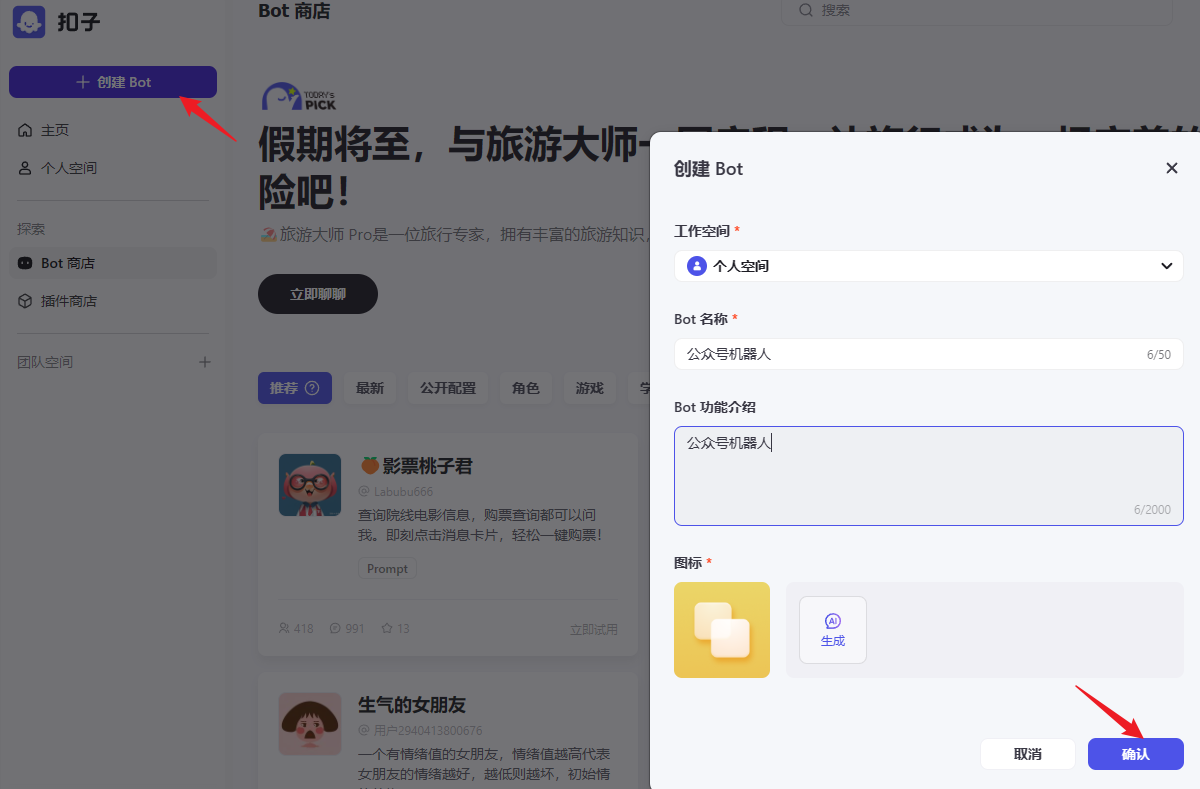
Task: Click 取消 to cancel Bot creation
Action: [1027, 754]
